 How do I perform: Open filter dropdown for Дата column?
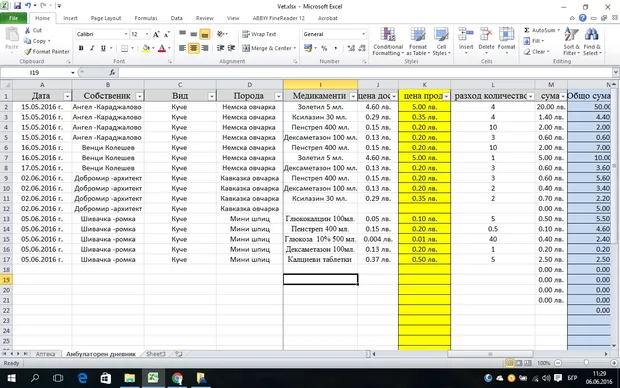coord(67,97)
